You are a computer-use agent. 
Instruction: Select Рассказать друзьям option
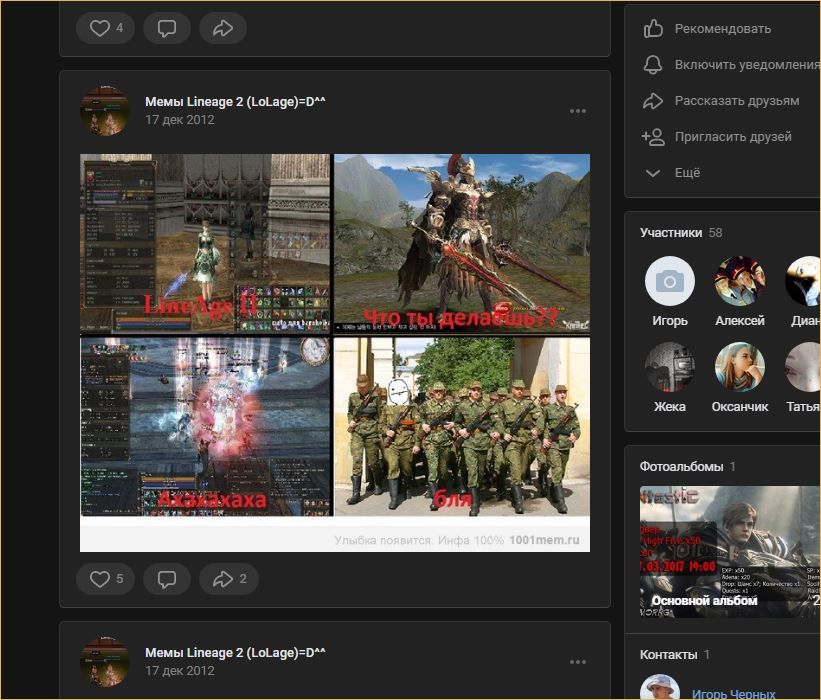tap(737, 101)
